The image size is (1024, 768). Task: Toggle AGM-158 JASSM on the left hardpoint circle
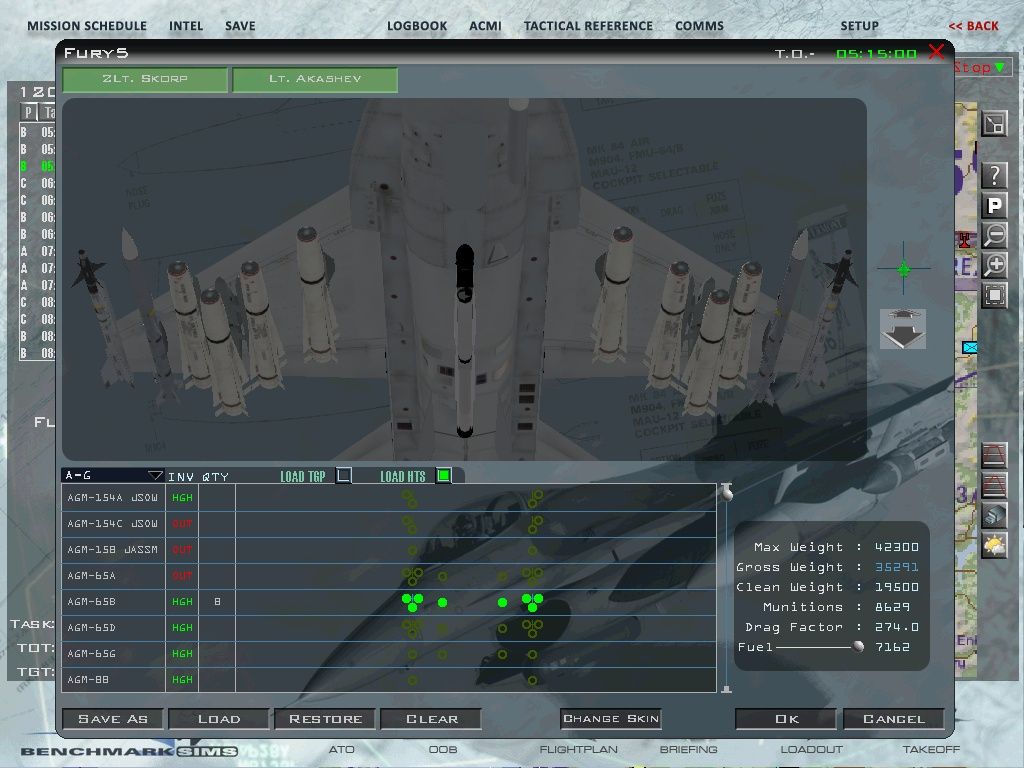[x=412, y=551]
